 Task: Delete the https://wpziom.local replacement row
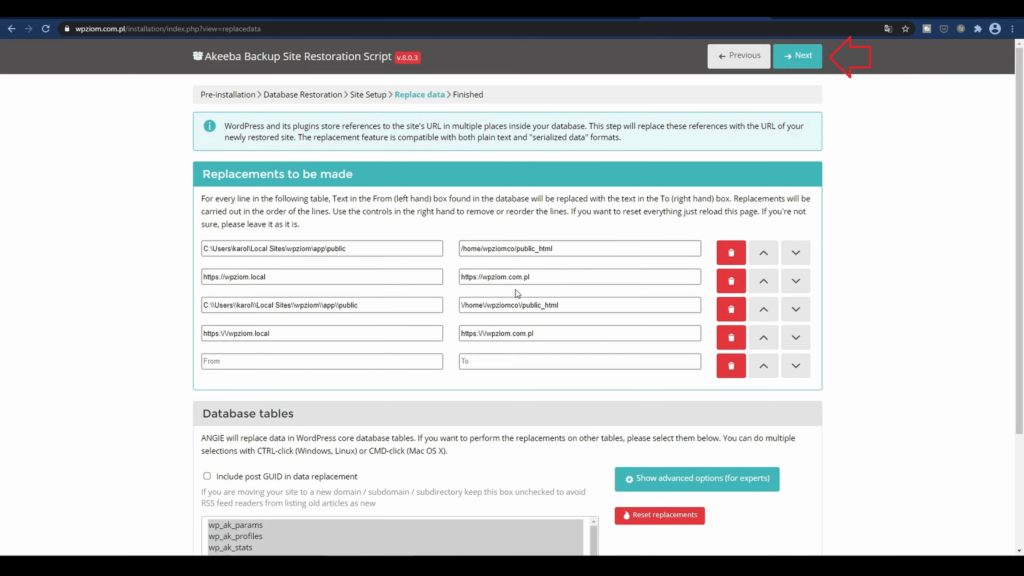tap(731, 281)
